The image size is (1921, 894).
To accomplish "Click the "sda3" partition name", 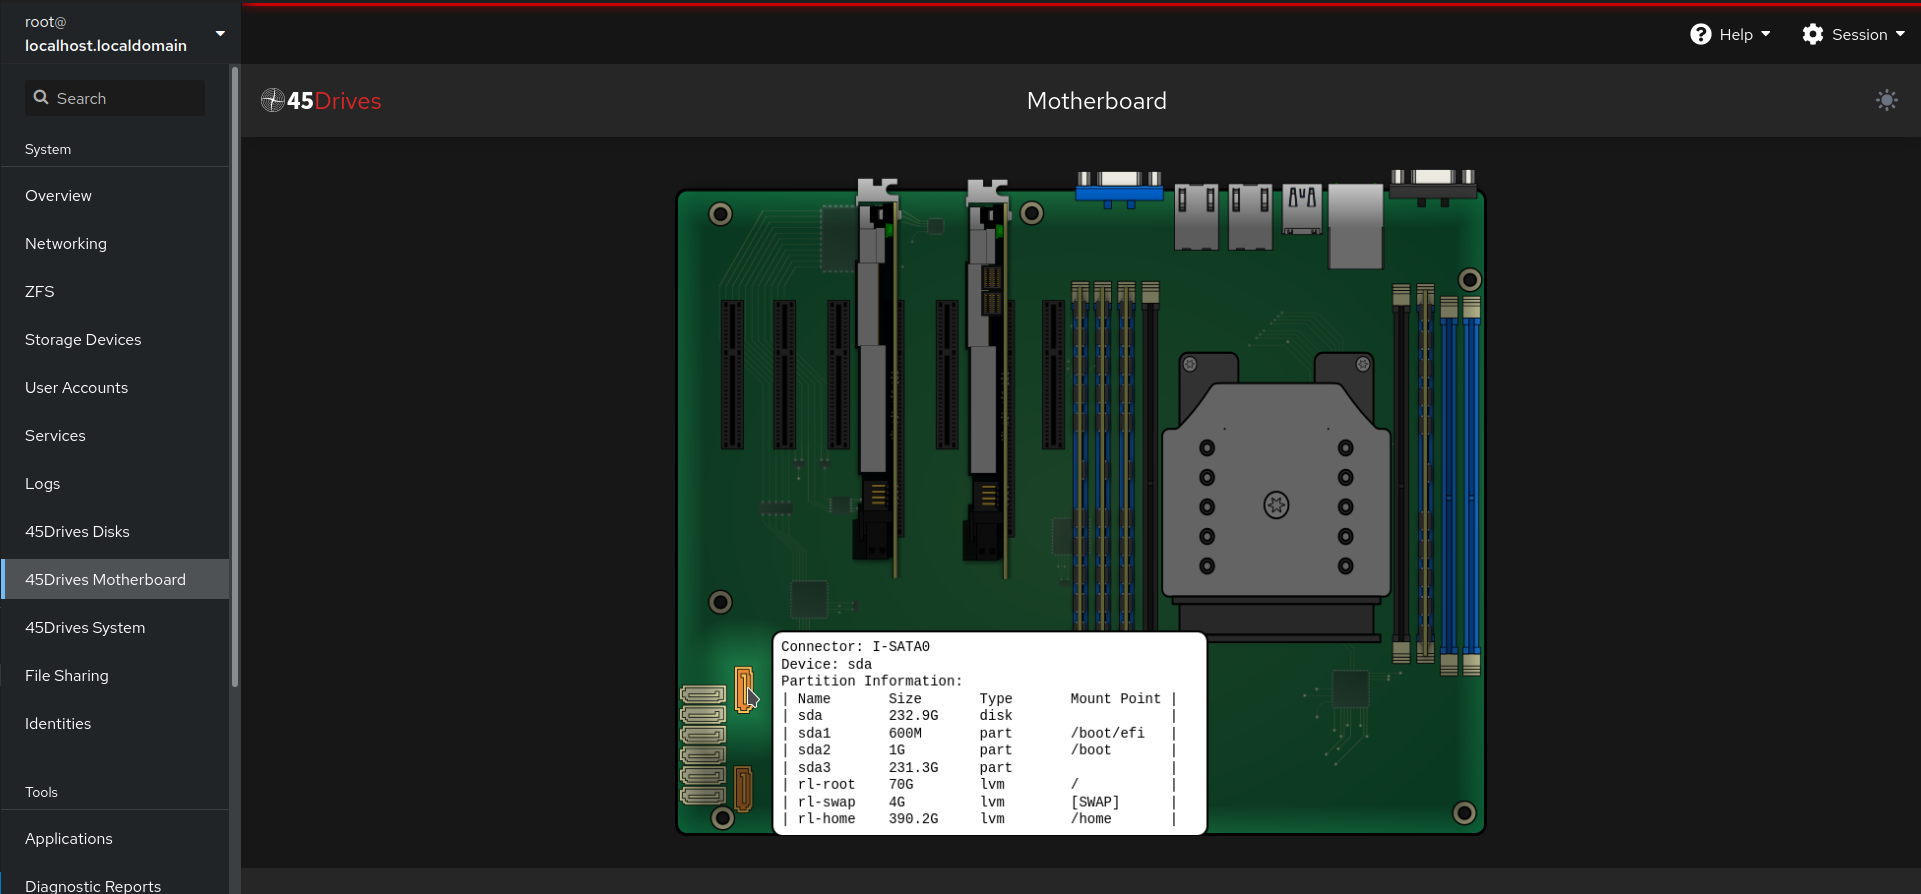I will click(x=813, y=768).
